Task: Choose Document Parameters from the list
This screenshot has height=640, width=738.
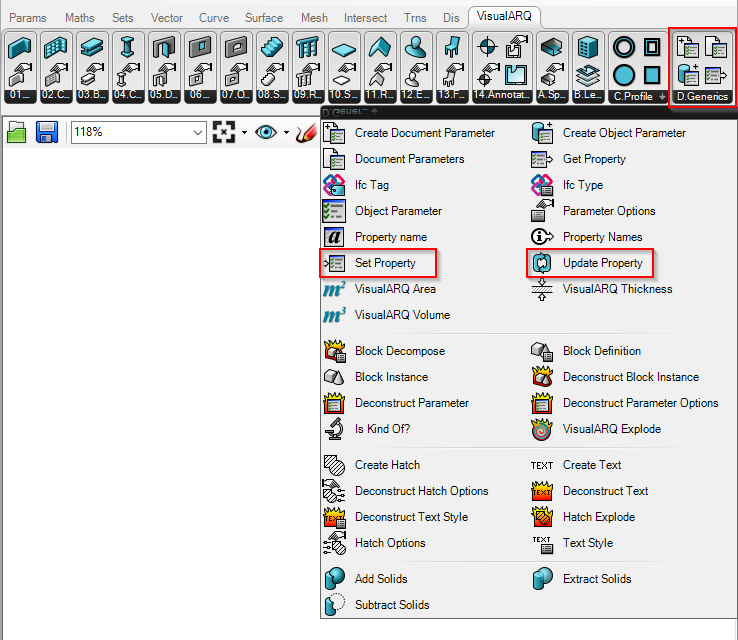Action: tap(394, 159)
